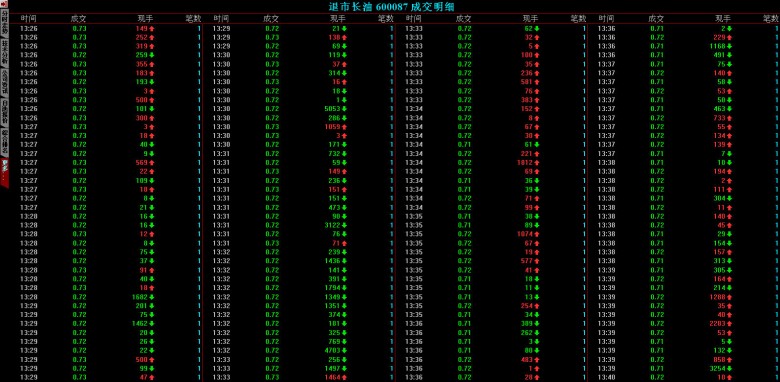This screenshot has height=382, width=780.
Task: Click red up arrow beside 1074 volume
Action: coord(537,234)
